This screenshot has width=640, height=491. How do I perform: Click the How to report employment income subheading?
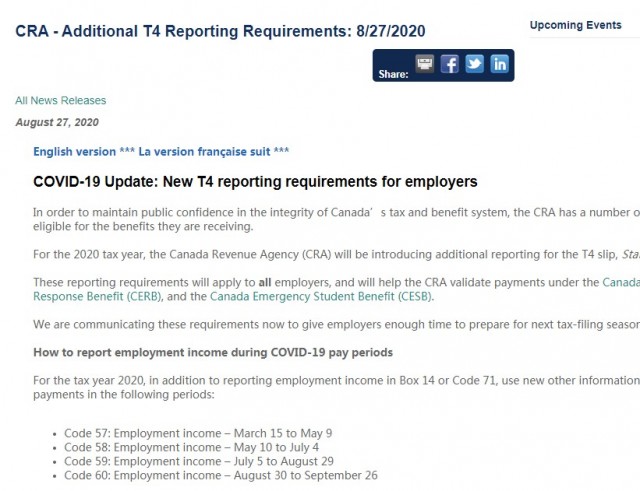click(213, 353)
